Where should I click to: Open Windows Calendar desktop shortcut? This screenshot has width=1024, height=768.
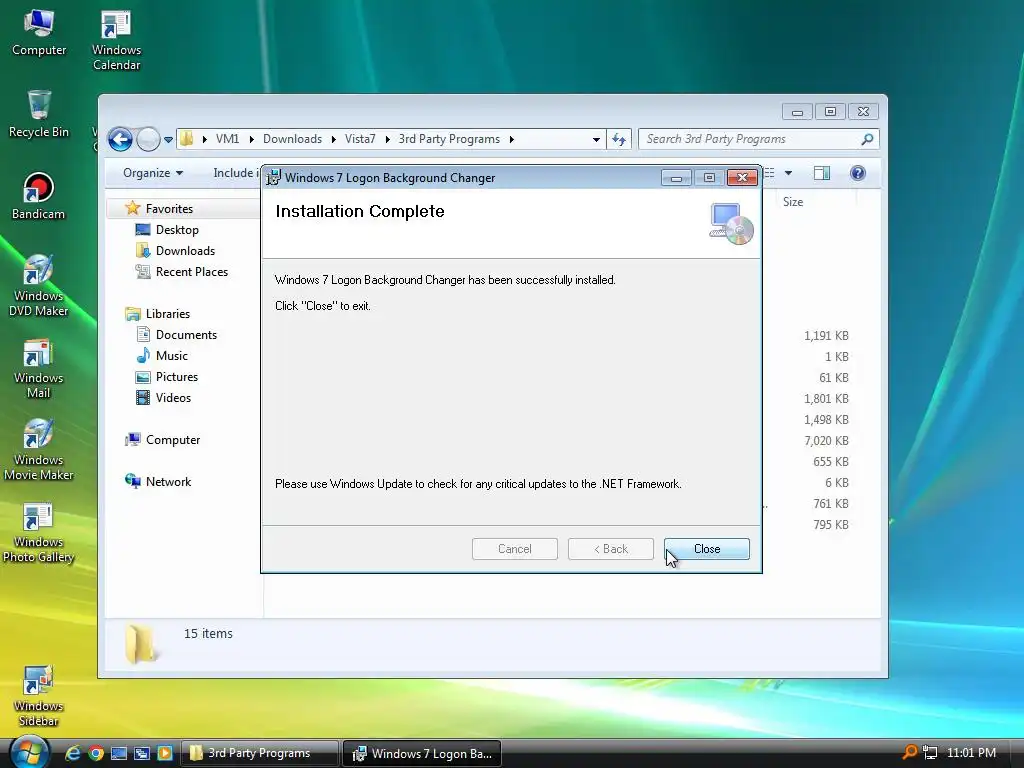tap(116, 39)
